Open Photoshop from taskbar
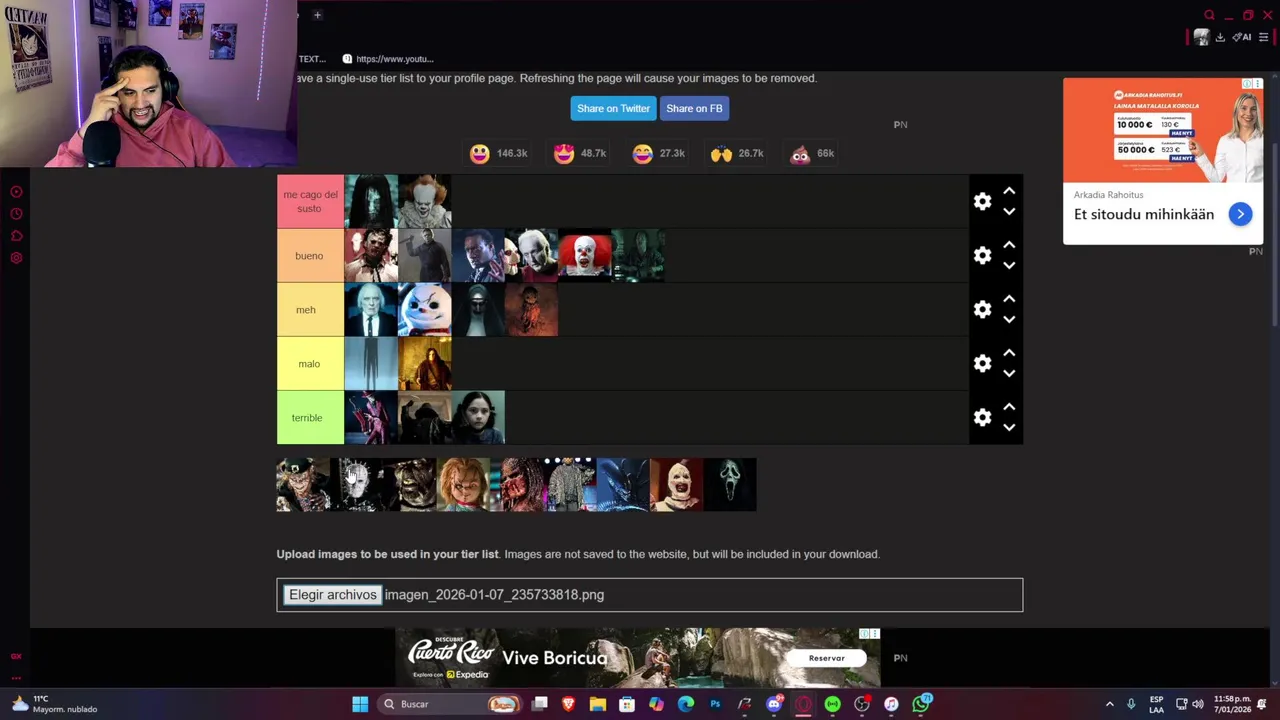This screenshot has height=720, width=1280. coord(715,704)
